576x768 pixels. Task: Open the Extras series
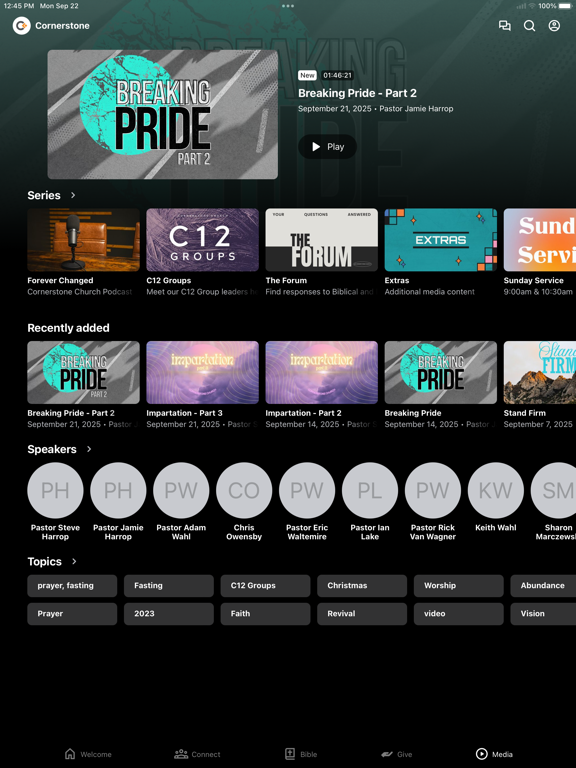[x=440, y=240]
